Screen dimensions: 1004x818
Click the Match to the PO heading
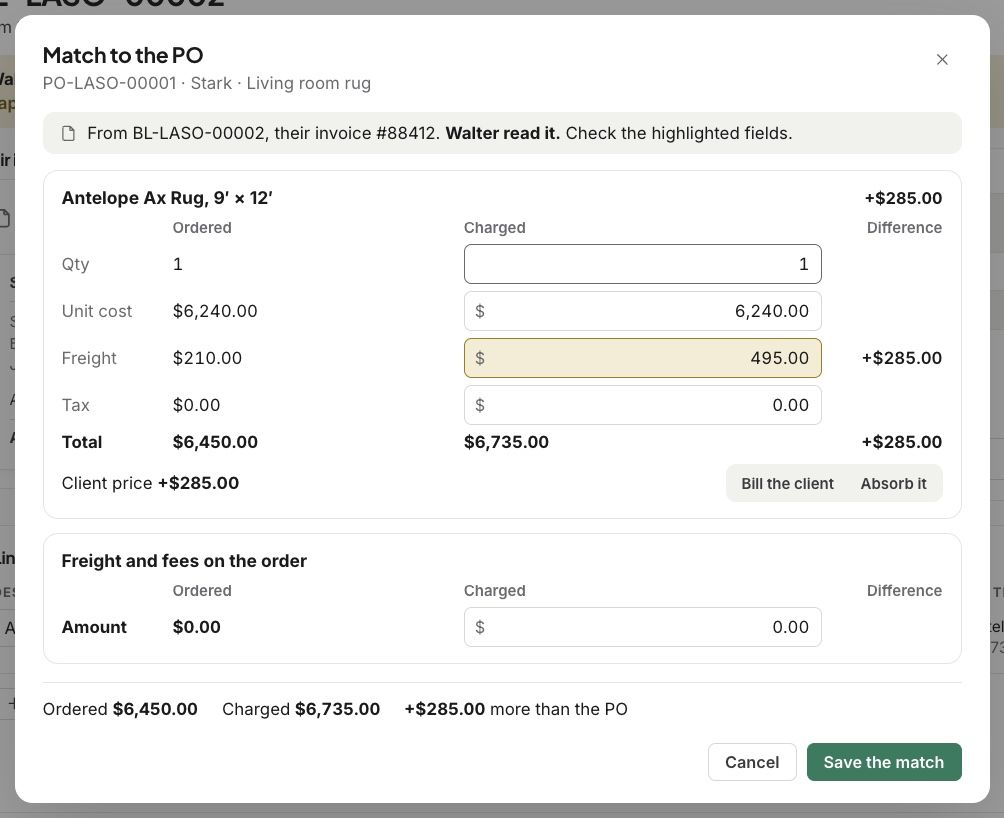tap(123, 56)
